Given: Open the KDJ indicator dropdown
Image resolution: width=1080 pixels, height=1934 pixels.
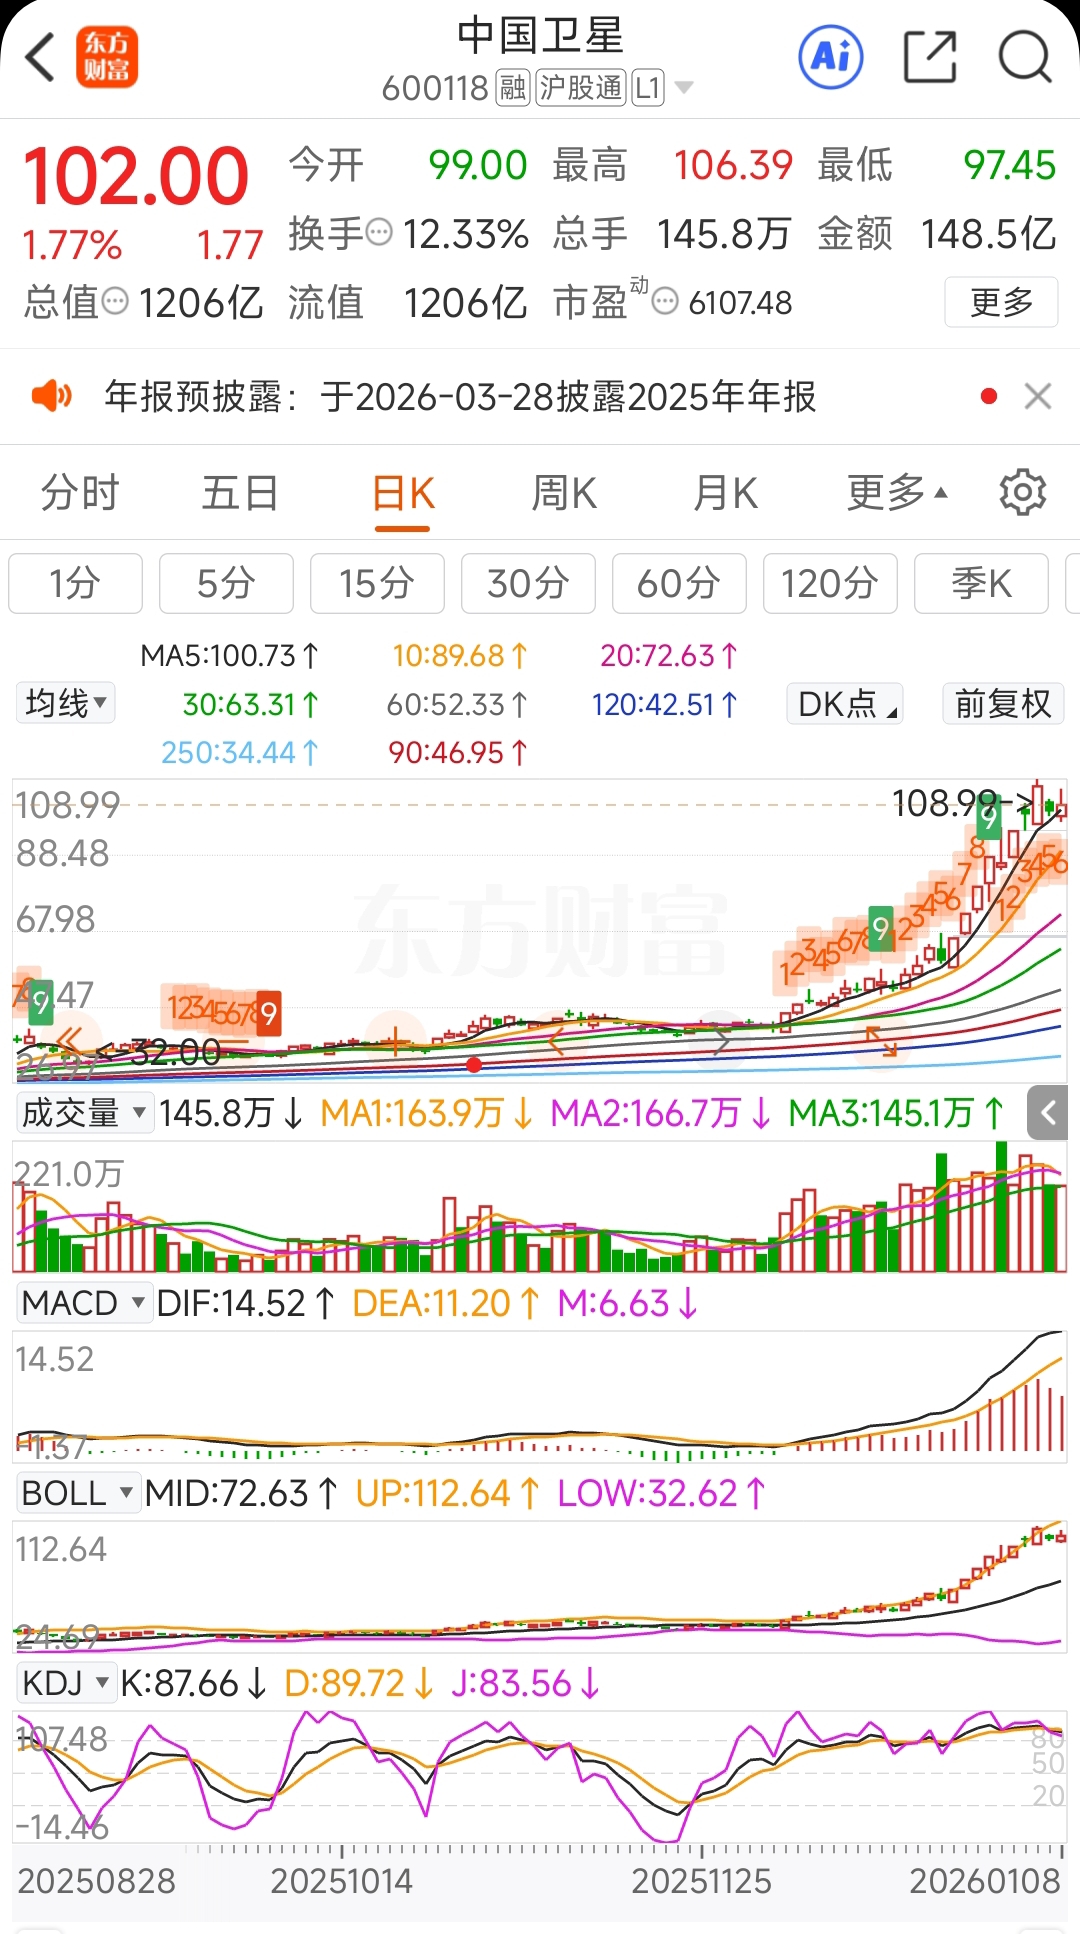Looking at the screenshot, I should tap(66, 1682).
